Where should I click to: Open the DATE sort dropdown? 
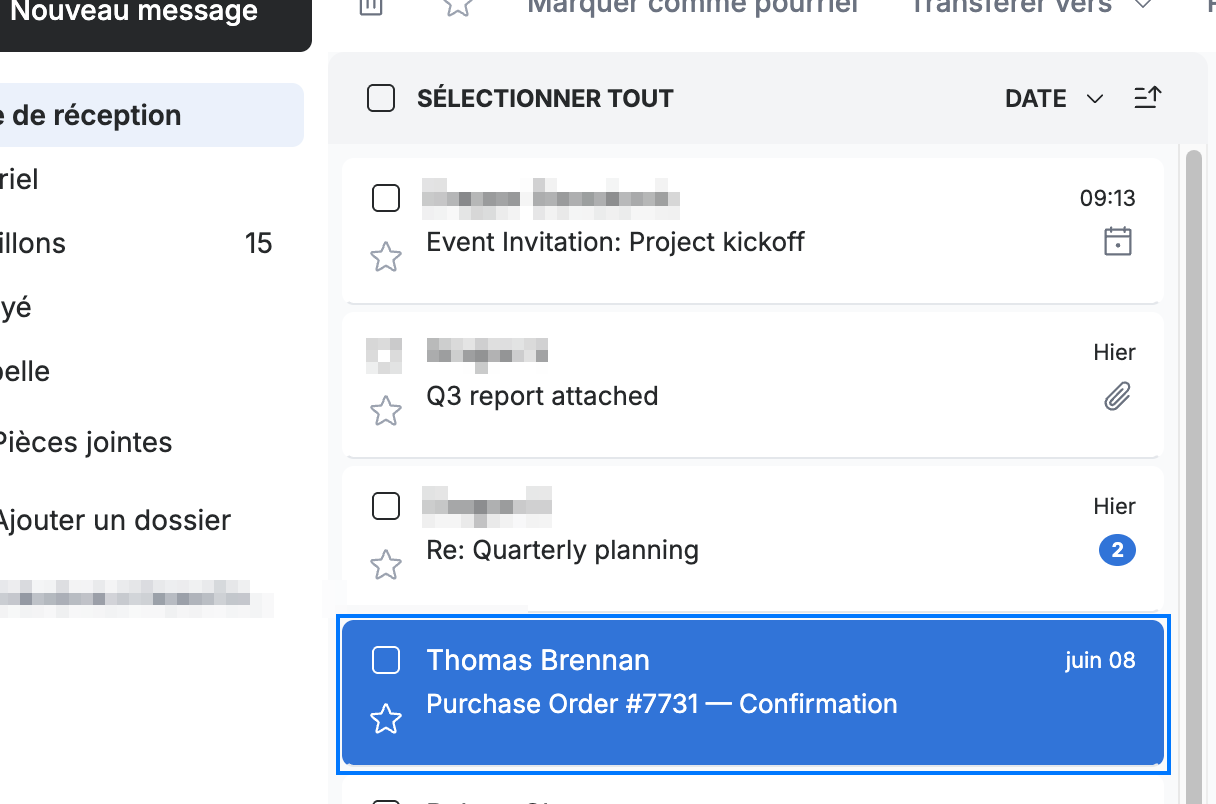click(1054, 99)
